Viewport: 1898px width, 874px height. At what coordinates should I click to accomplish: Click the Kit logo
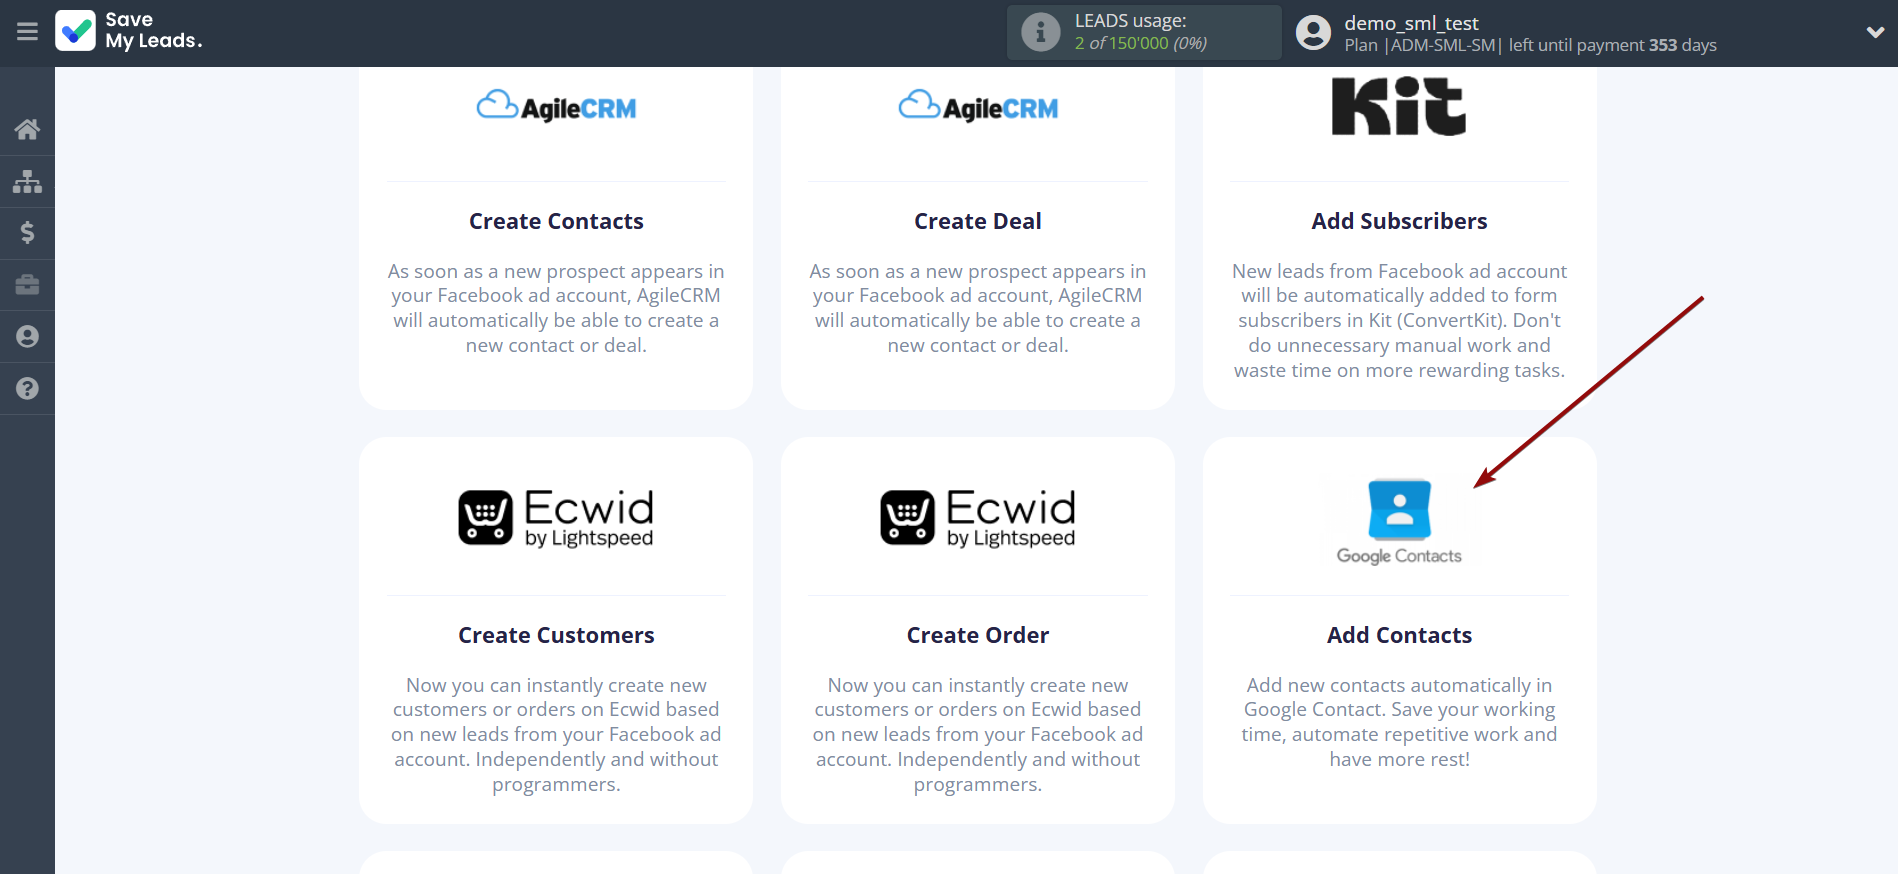[x=1399, y=107]
